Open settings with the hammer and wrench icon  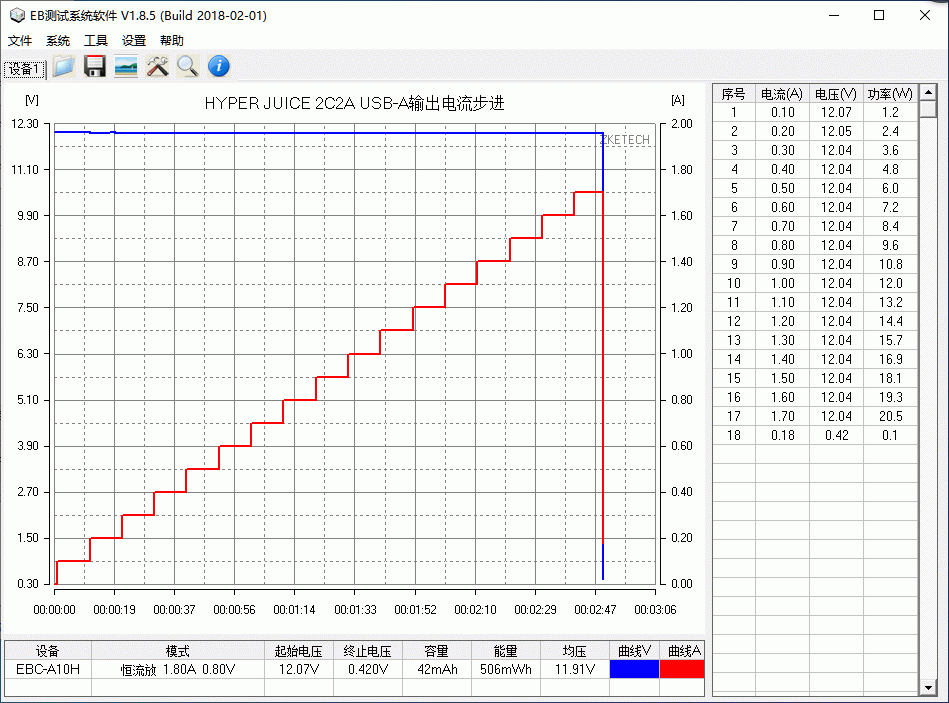click(x=157, y=66)
